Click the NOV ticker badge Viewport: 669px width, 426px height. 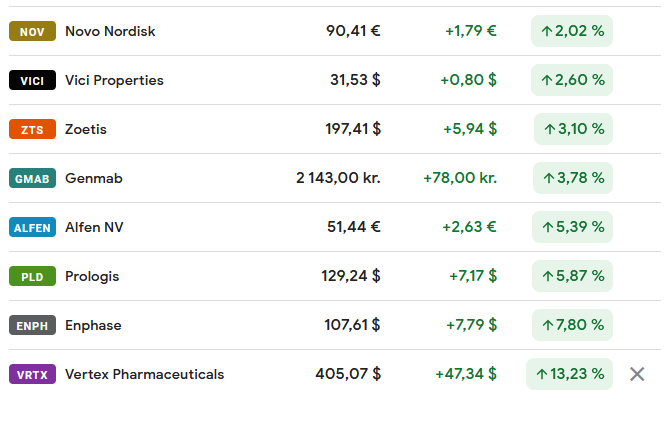coord(32,31)
